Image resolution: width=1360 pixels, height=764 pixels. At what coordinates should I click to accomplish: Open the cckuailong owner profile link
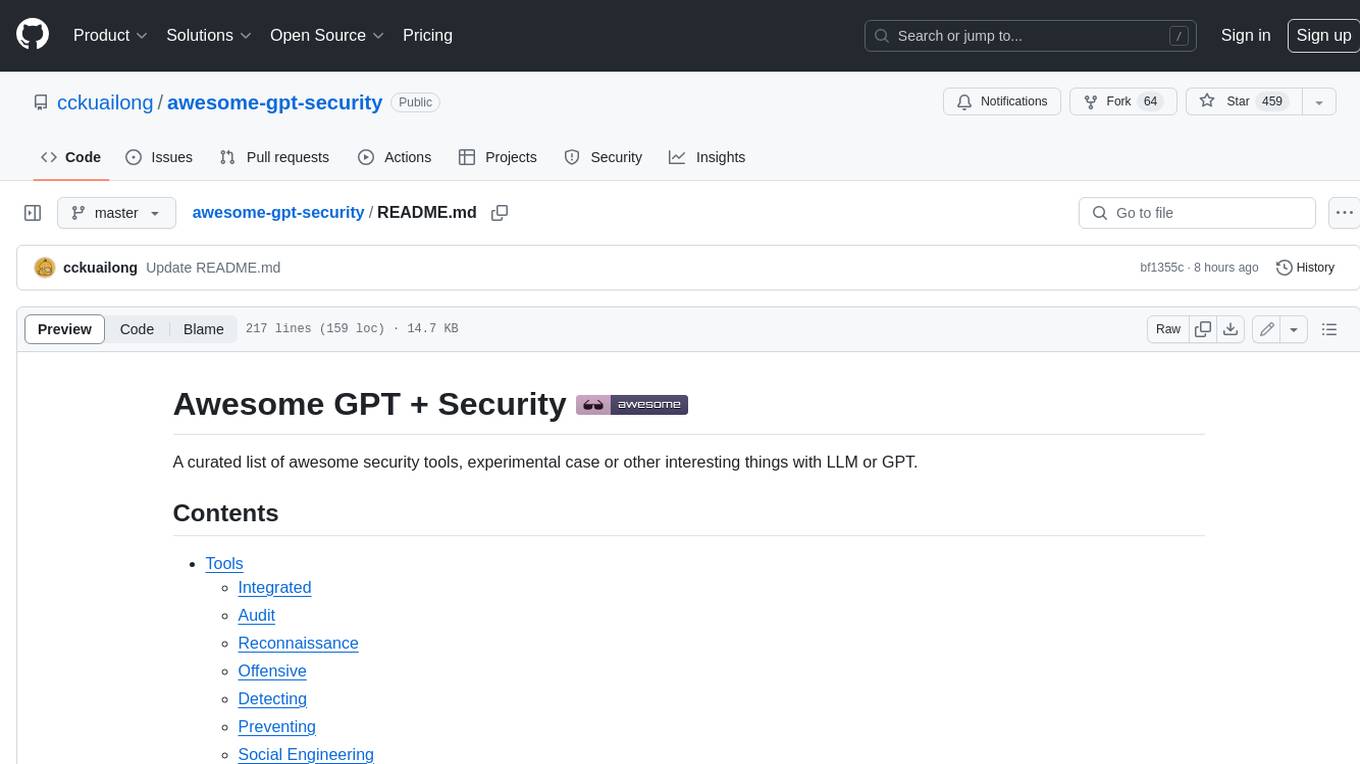105,102
